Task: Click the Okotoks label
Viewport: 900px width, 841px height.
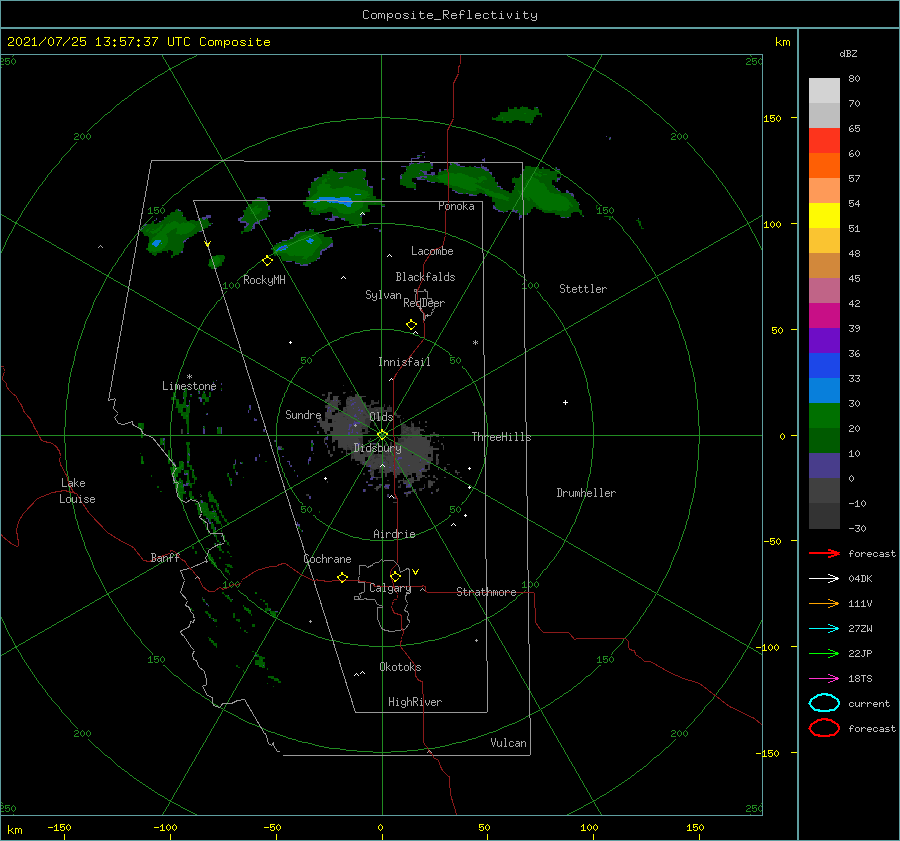Action: (400, 667)
